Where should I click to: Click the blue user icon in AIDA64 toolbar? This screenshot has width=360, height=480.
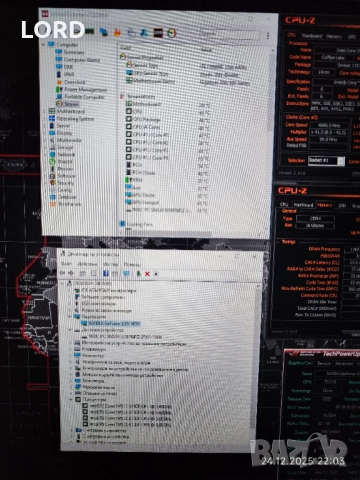coord(144,33)
